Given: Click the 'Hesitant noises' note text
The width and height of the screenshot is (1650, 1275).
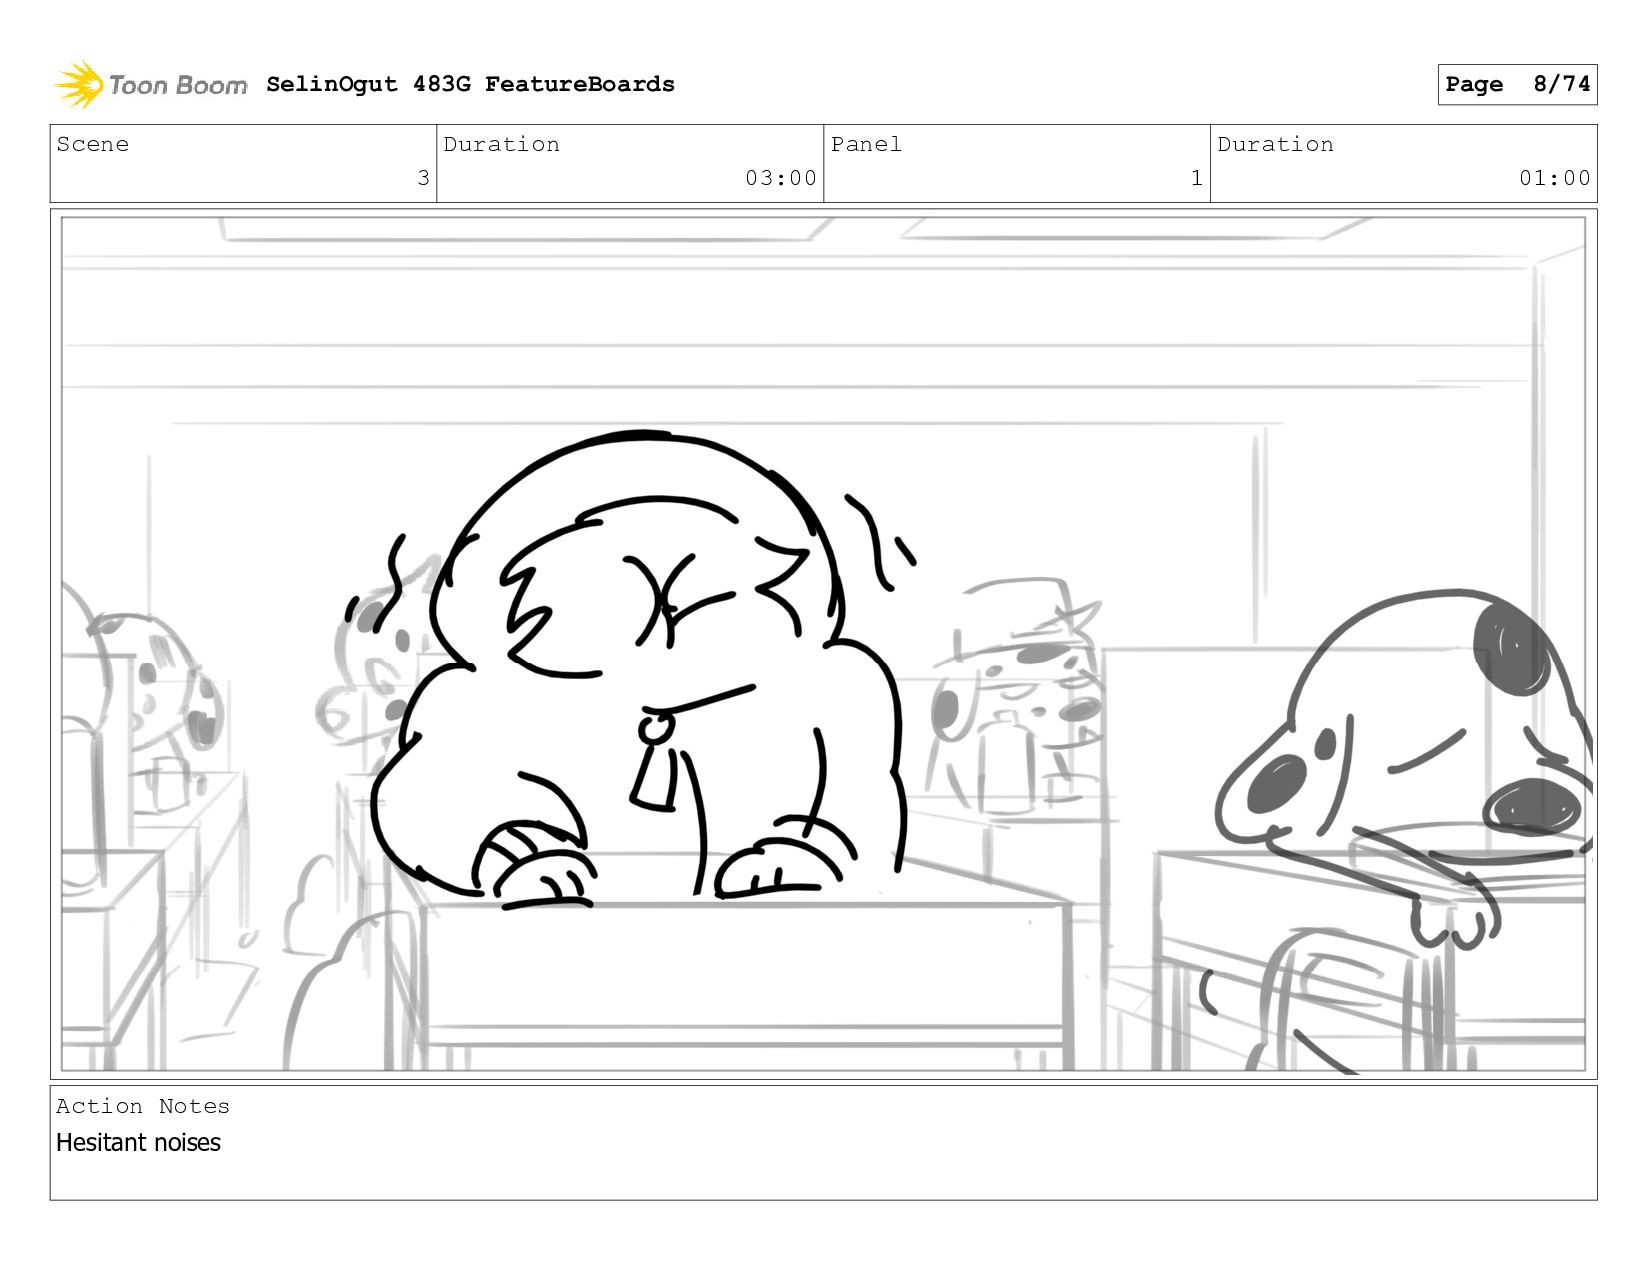Looking at the screenshot, I should coord(138,1142).
